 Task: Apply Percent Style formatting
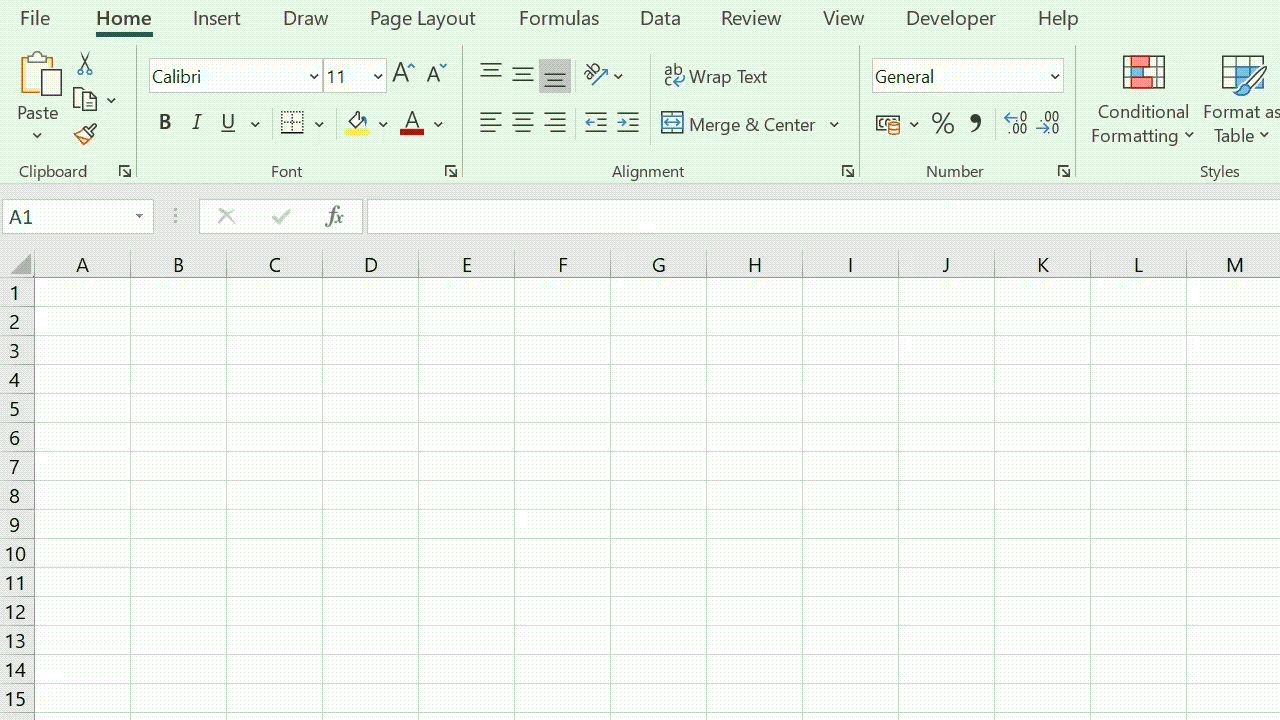(941, 122)
